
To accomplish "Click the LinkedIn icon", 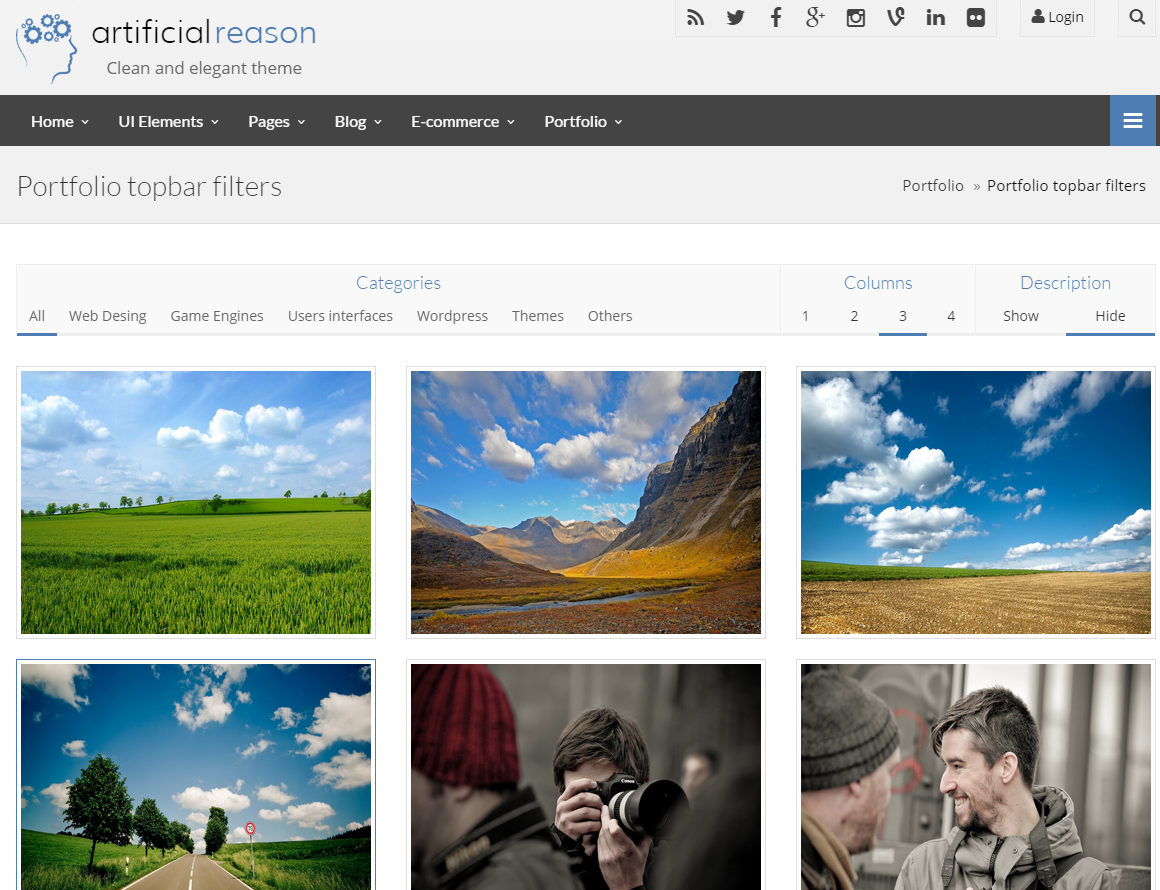I will 936,17.
